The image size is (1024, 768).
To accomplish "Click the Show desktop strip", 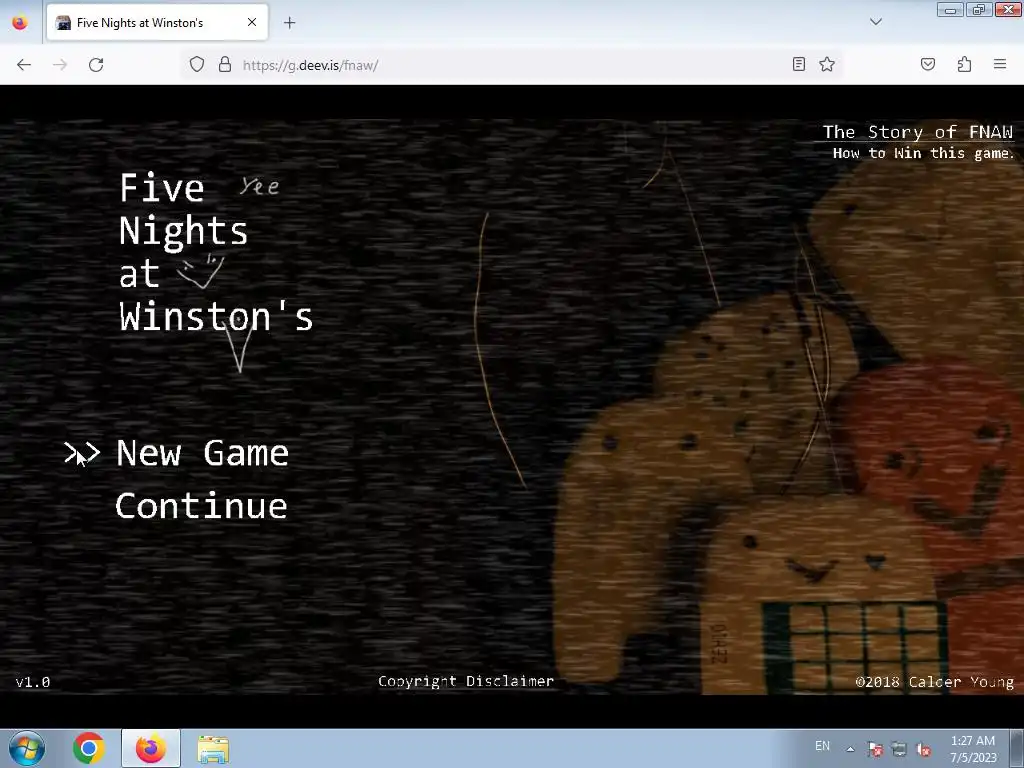I will tap(1017, 748).
